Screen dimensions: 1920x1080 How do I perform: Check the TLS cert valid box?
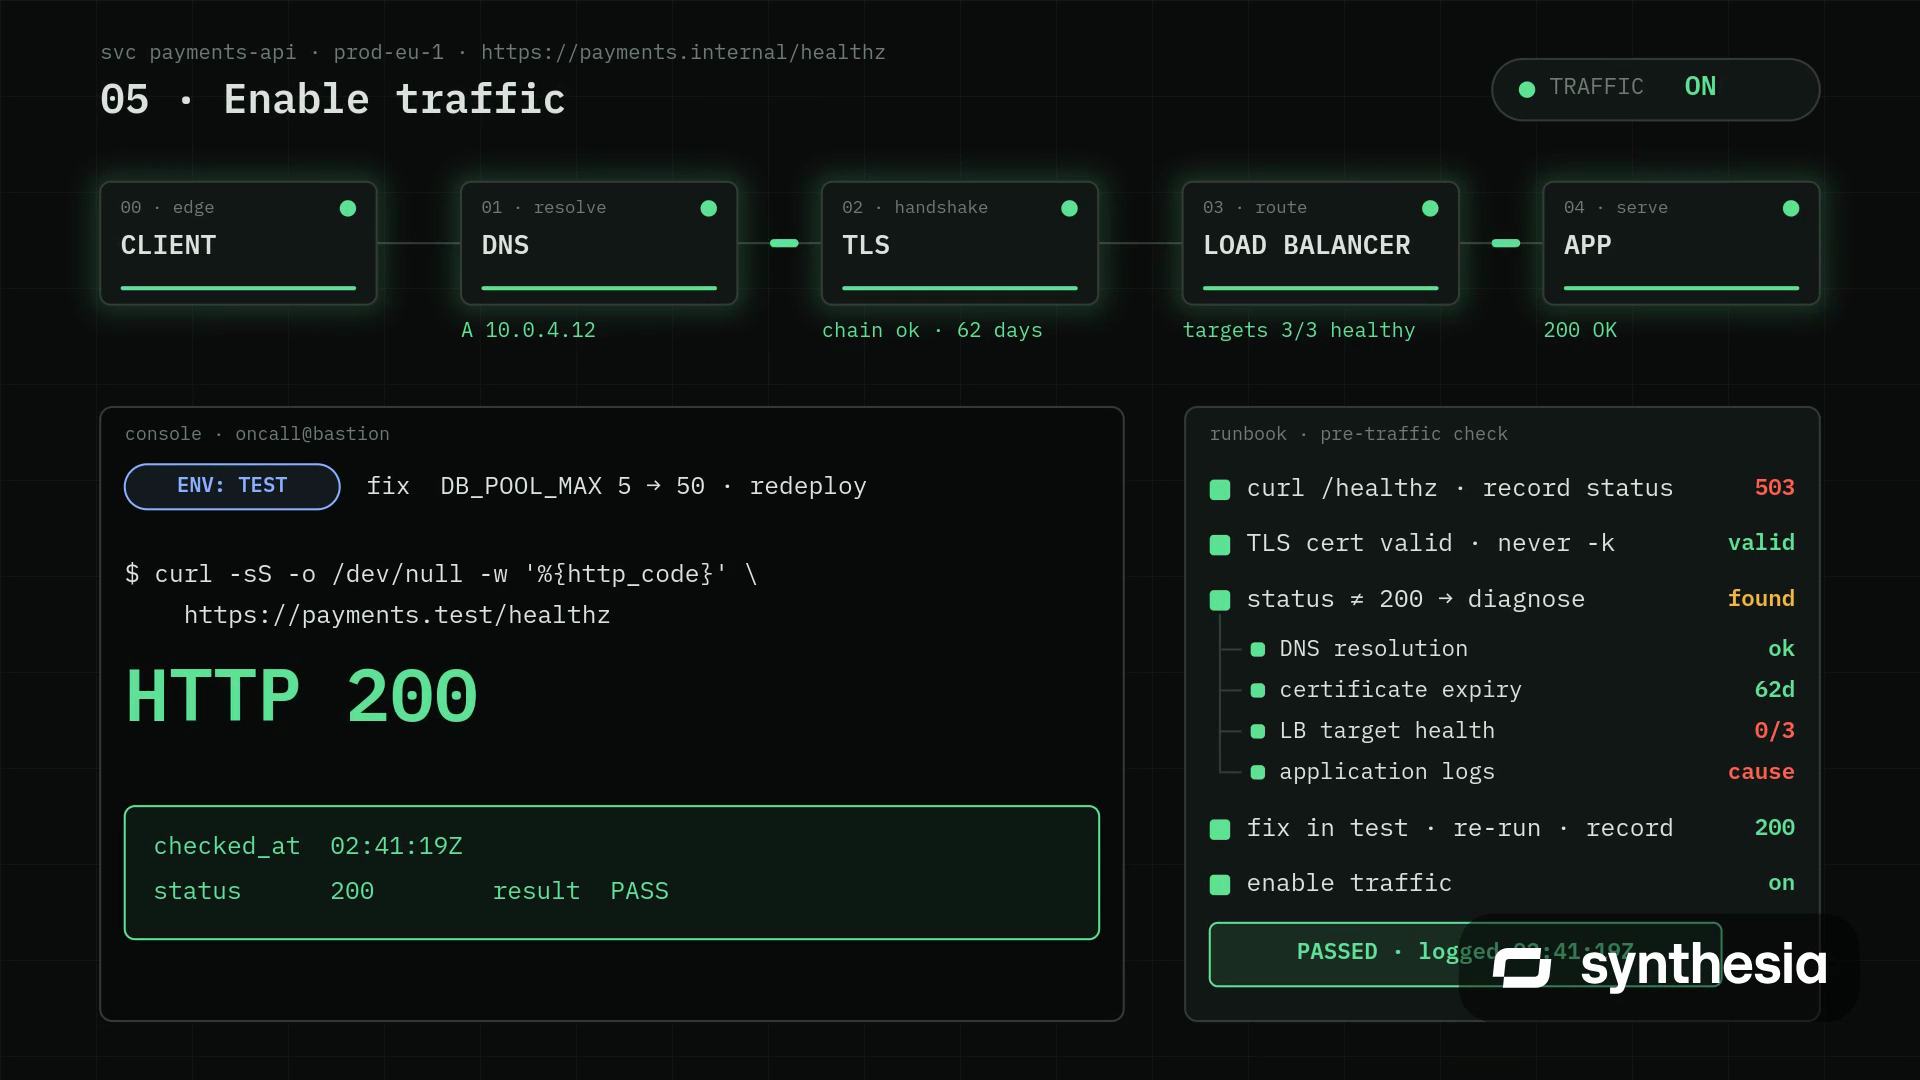pyautogui.click(x=1220, y=545)
